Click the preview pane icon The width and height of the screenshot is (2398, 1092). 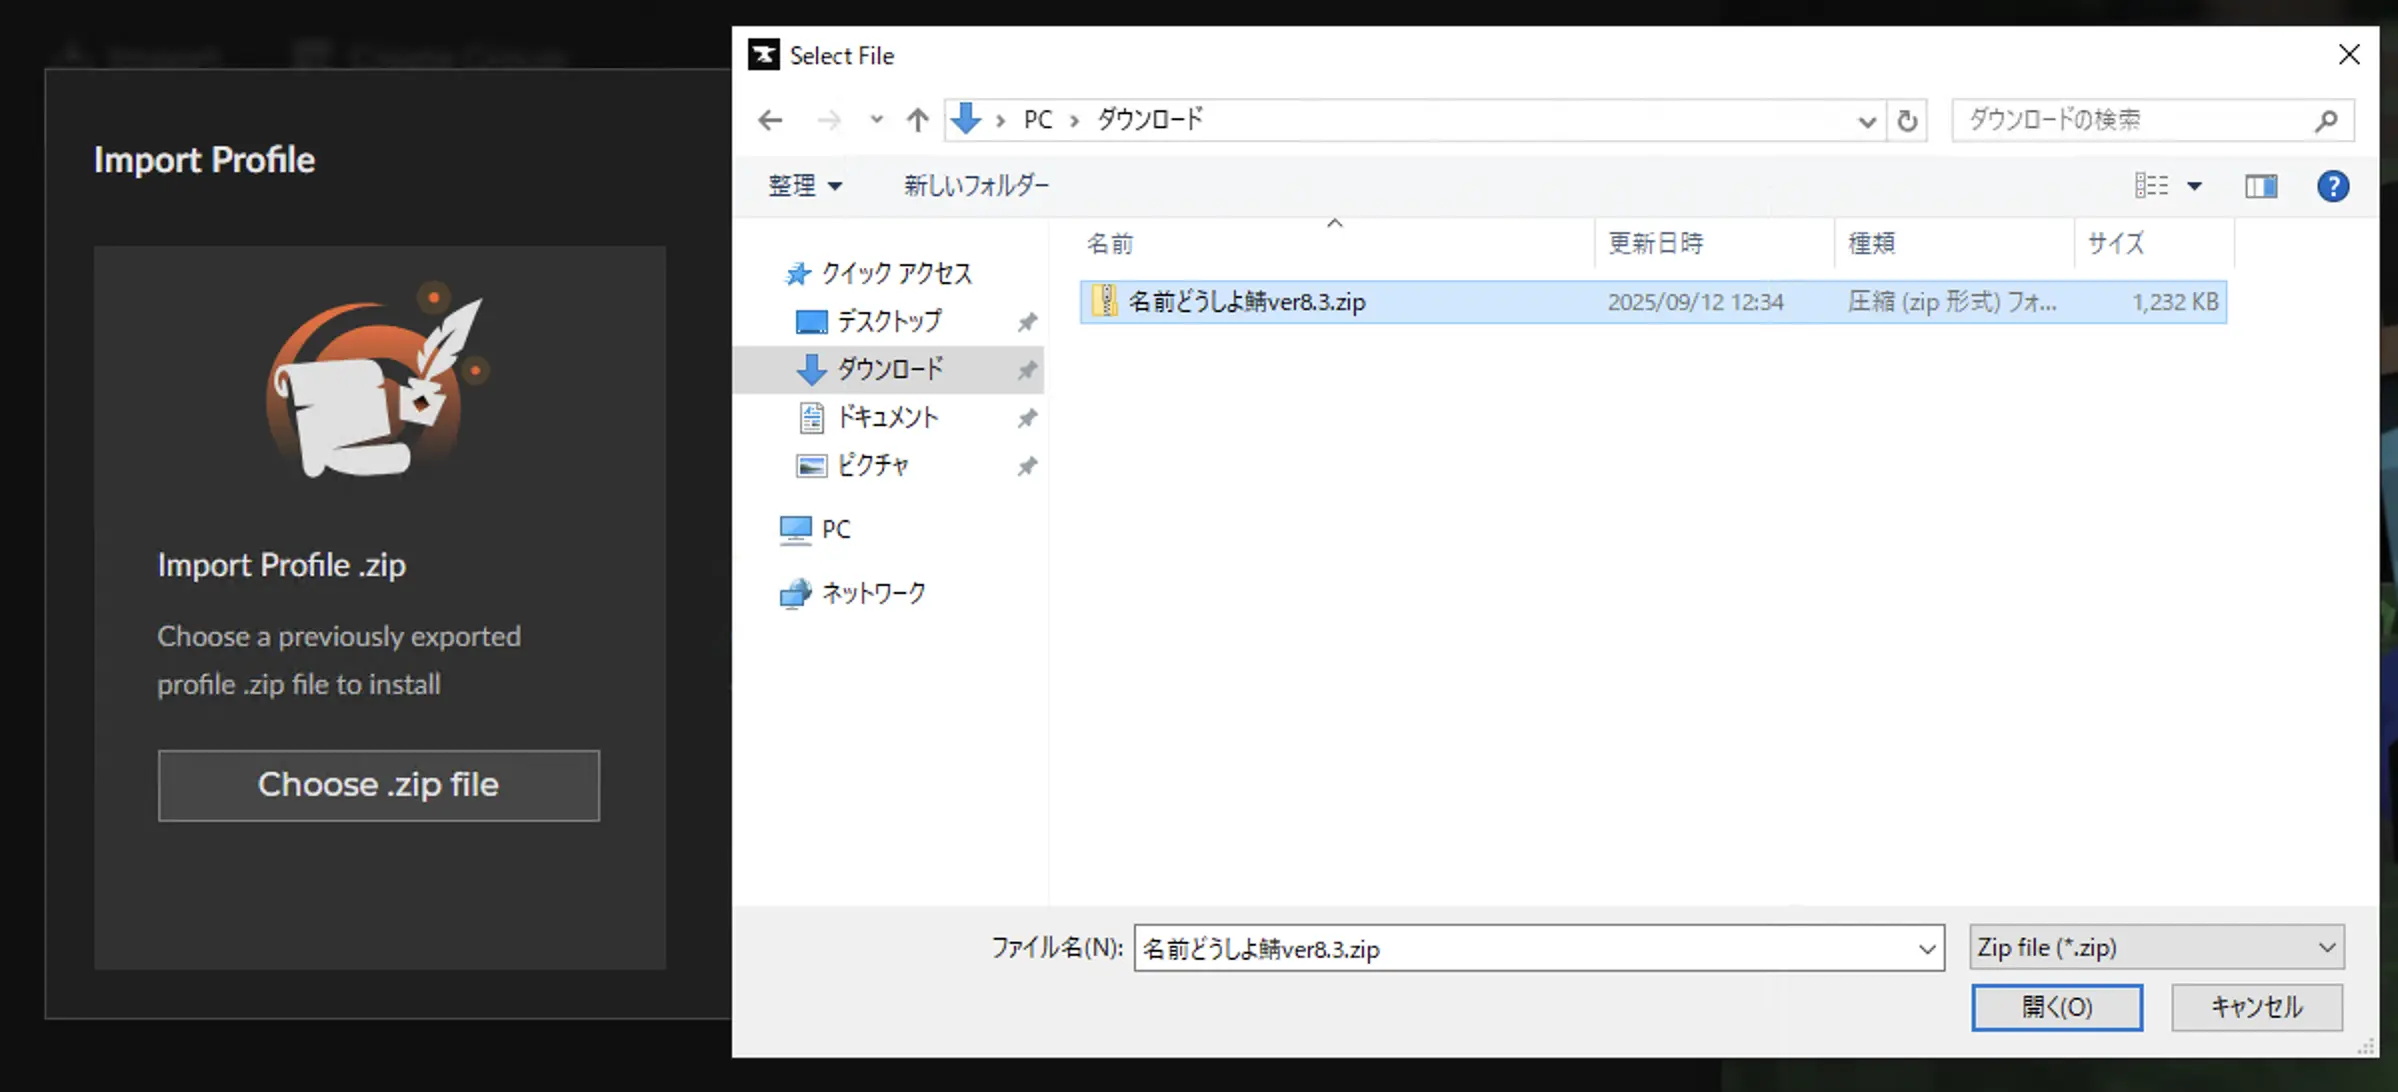pyautogui.click(x=2261, y=186)
